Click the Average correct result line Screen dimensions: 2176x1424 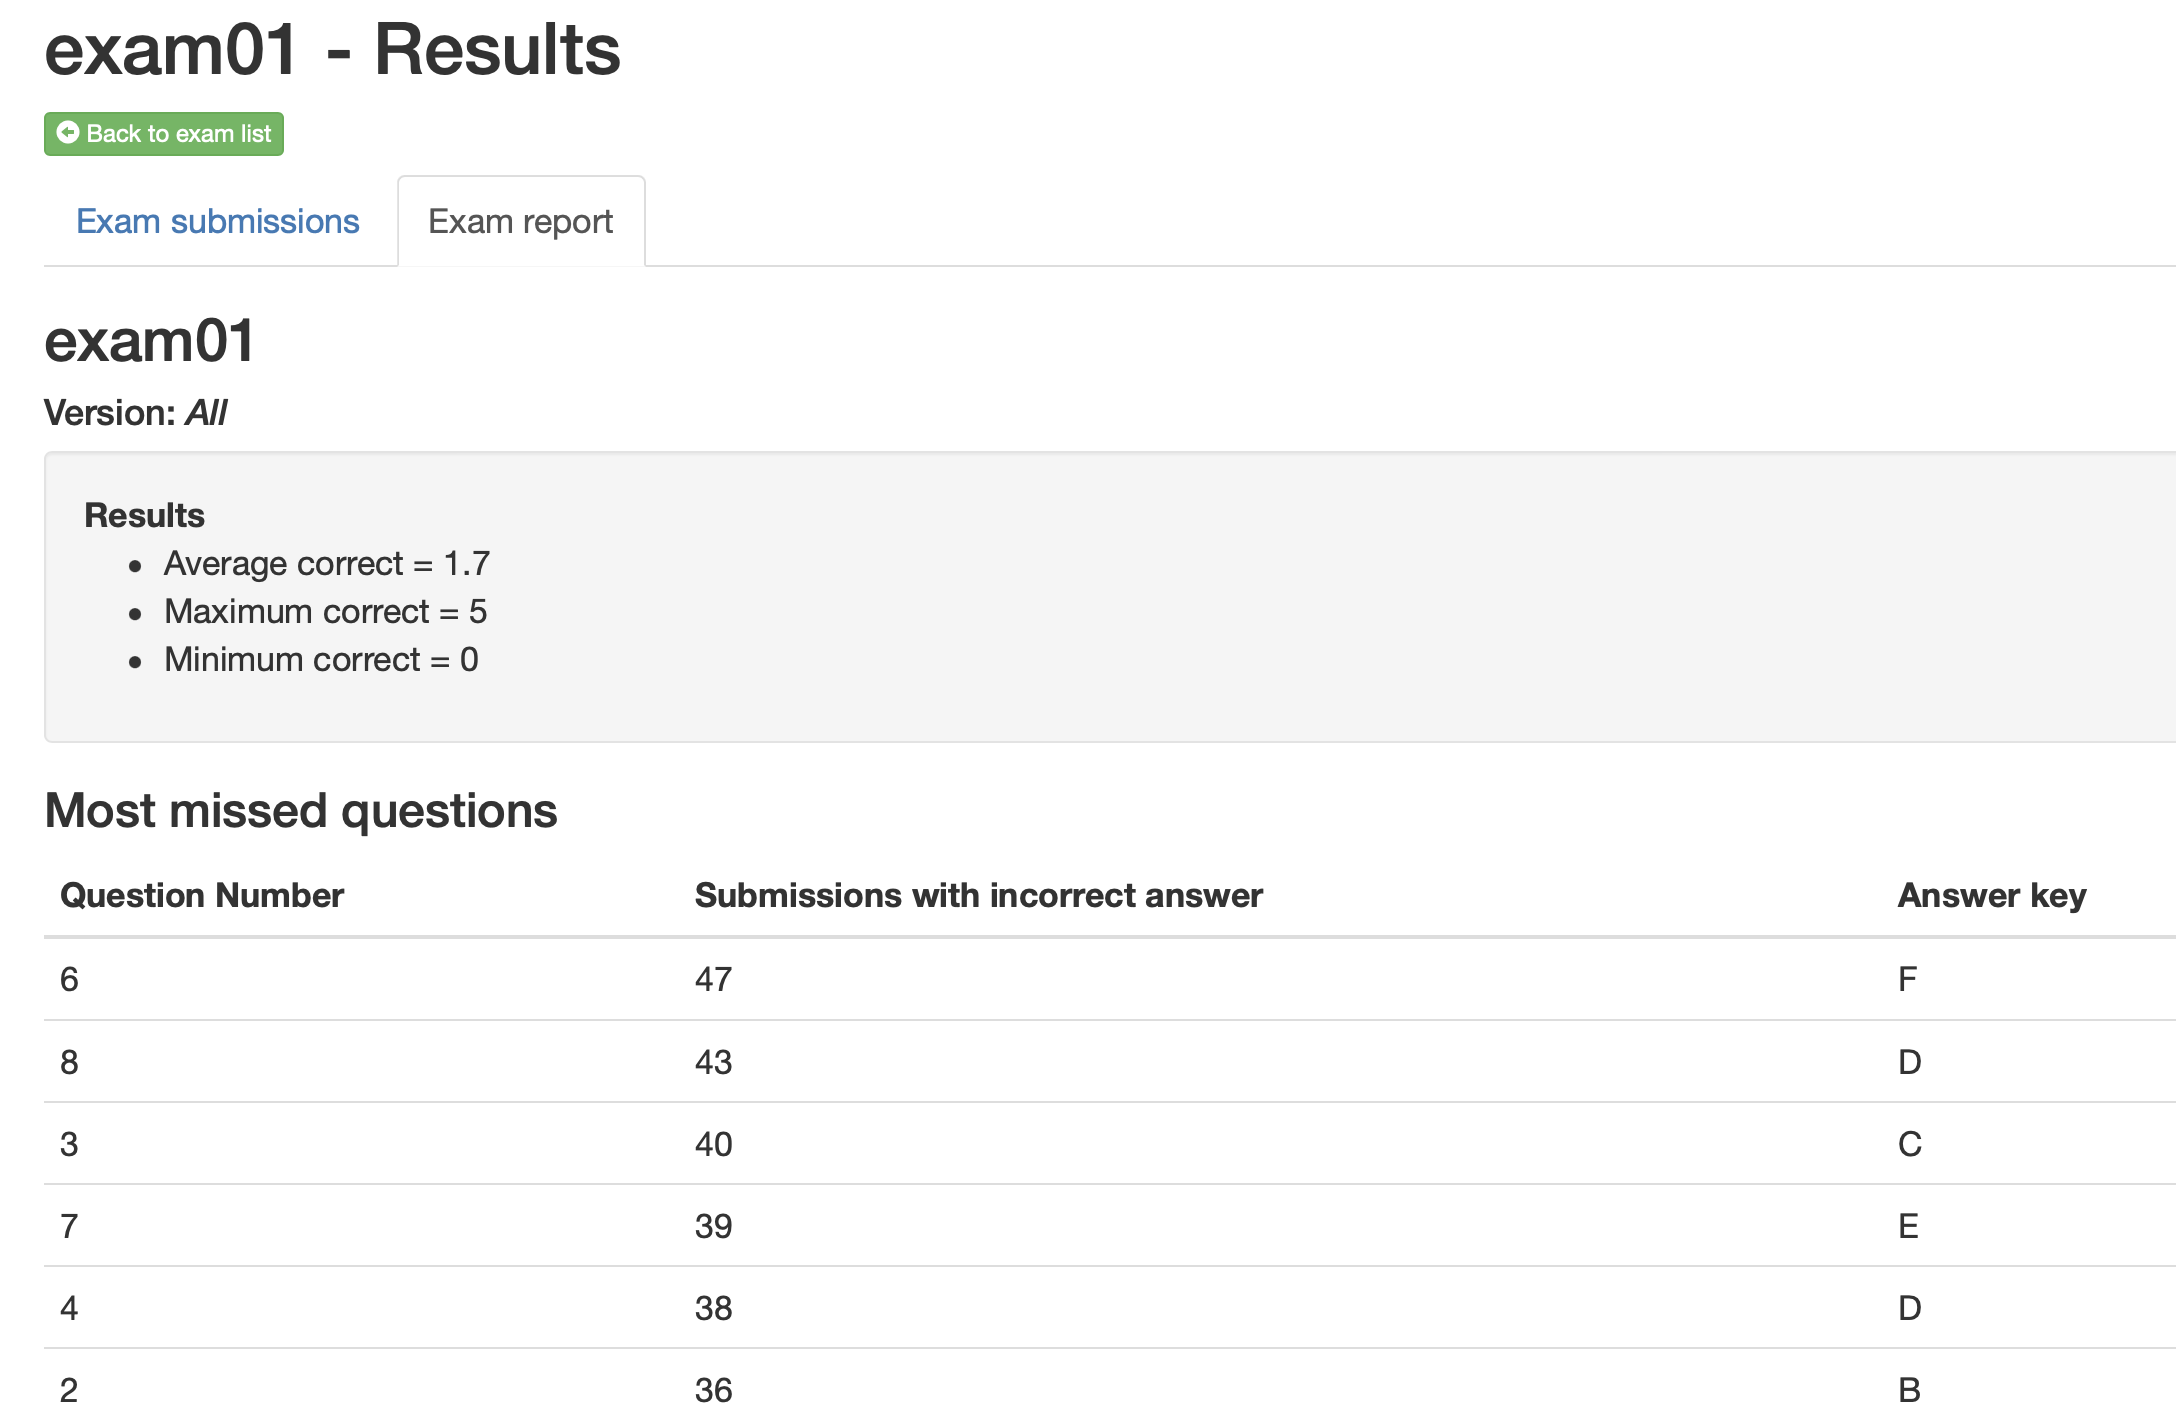[x=327, y=564]
